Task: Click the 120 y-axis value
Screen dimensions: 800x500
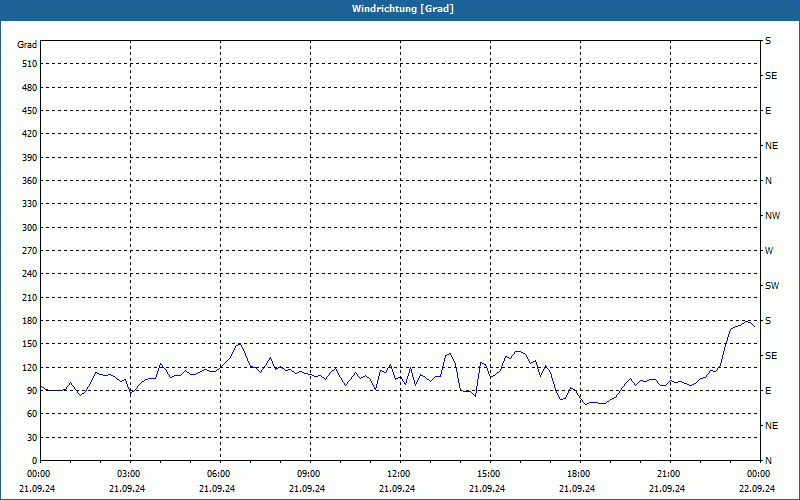Action: pos(30,367)
